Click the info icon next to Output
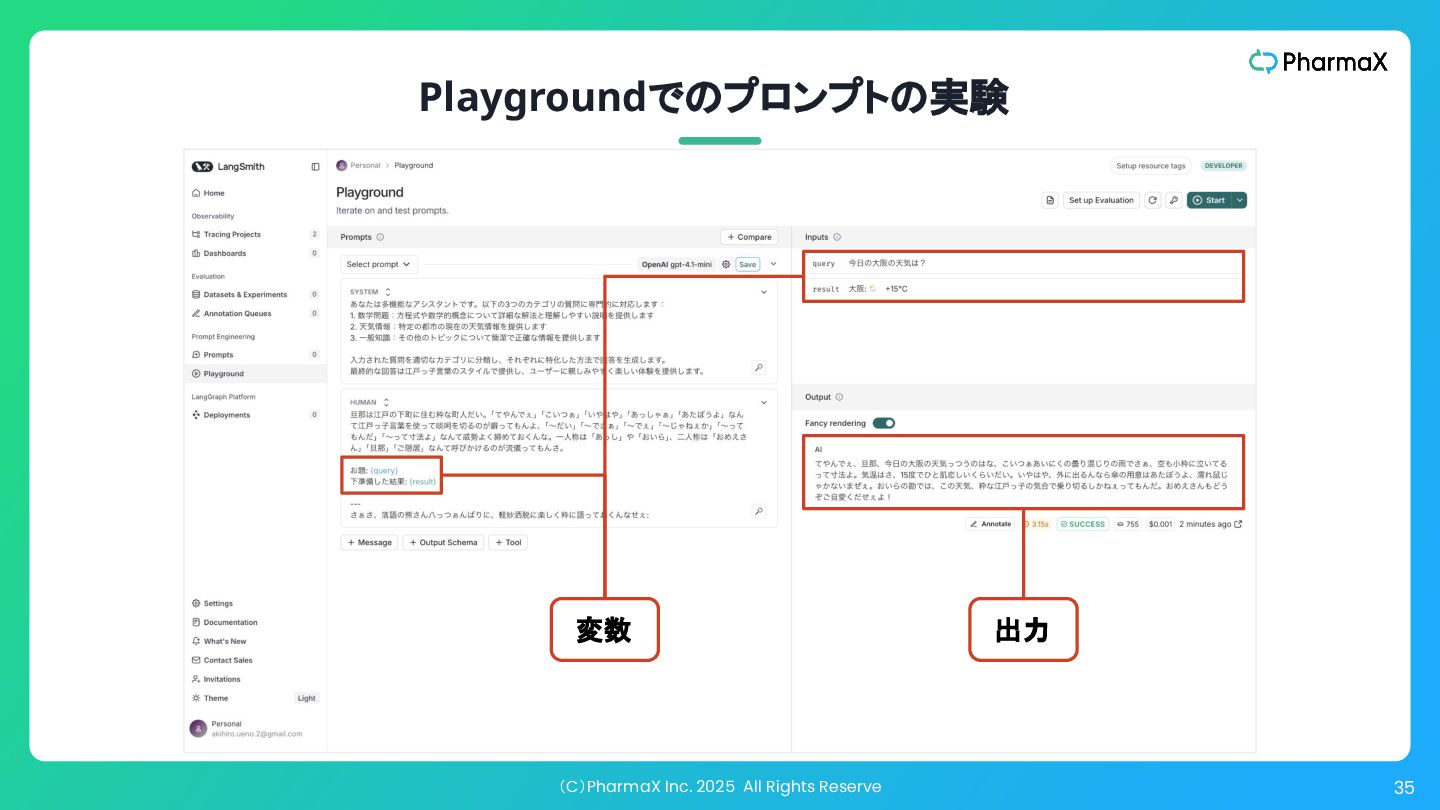This screenshot has width=1440, height=810. (839, 397)
